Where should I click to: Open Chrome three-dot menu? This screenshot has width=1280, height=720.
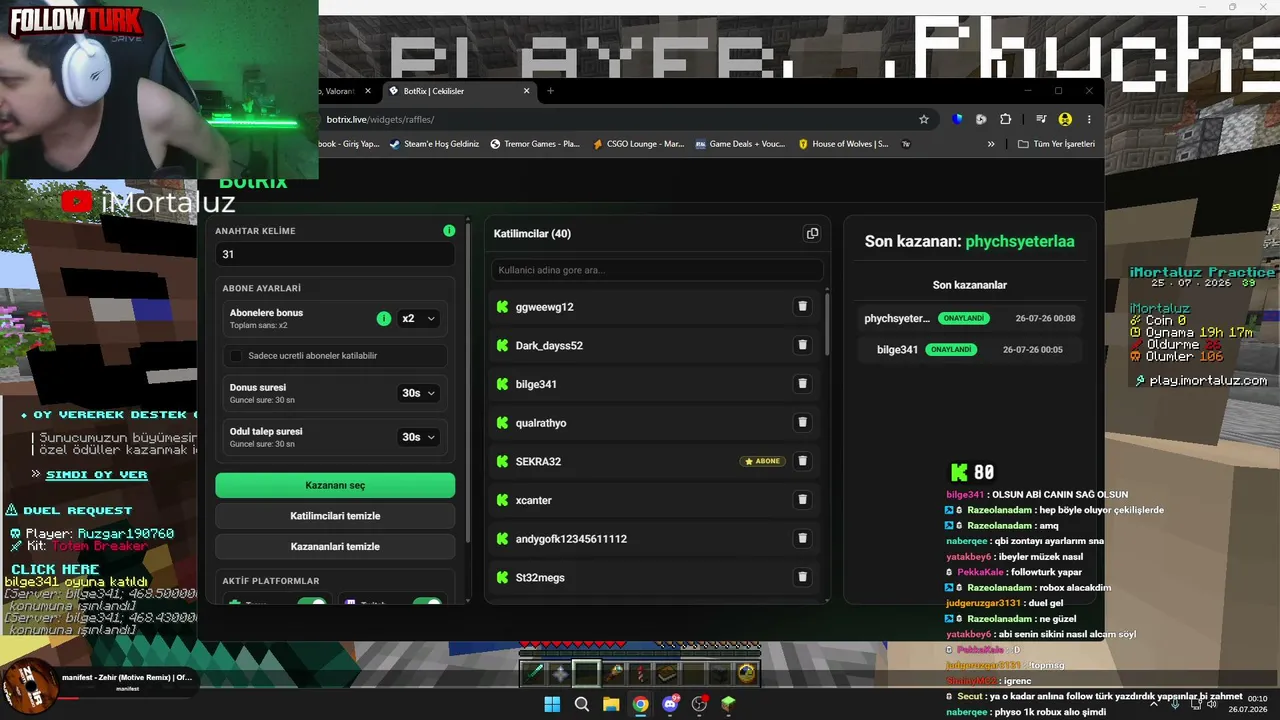[x=1089, y=119]
